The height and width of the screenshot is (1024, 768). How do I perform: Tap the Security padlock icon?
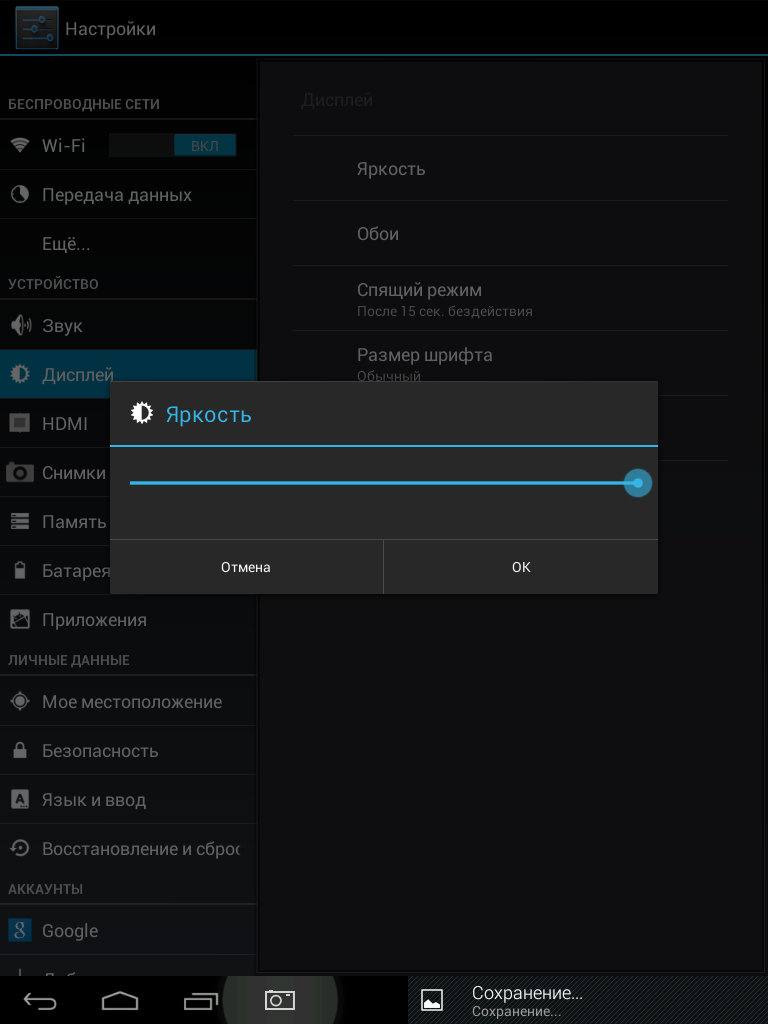coord(20,750)
